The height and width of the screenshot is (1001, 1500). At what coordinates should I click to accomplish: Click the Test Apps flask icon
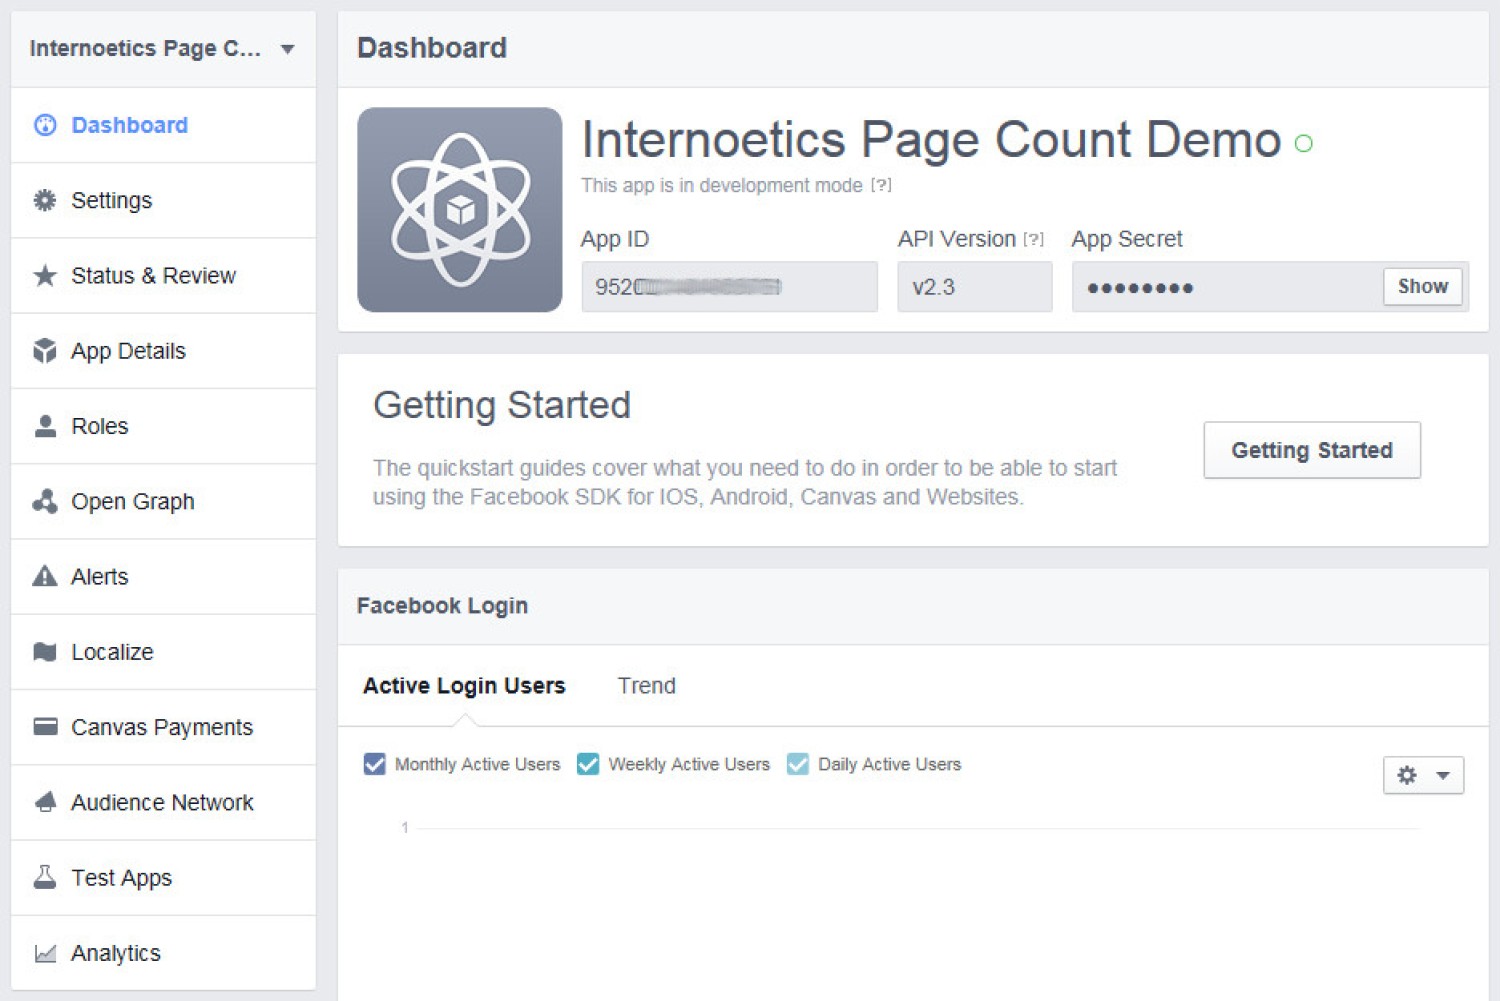pyautogui.click(x=45, y=877)
